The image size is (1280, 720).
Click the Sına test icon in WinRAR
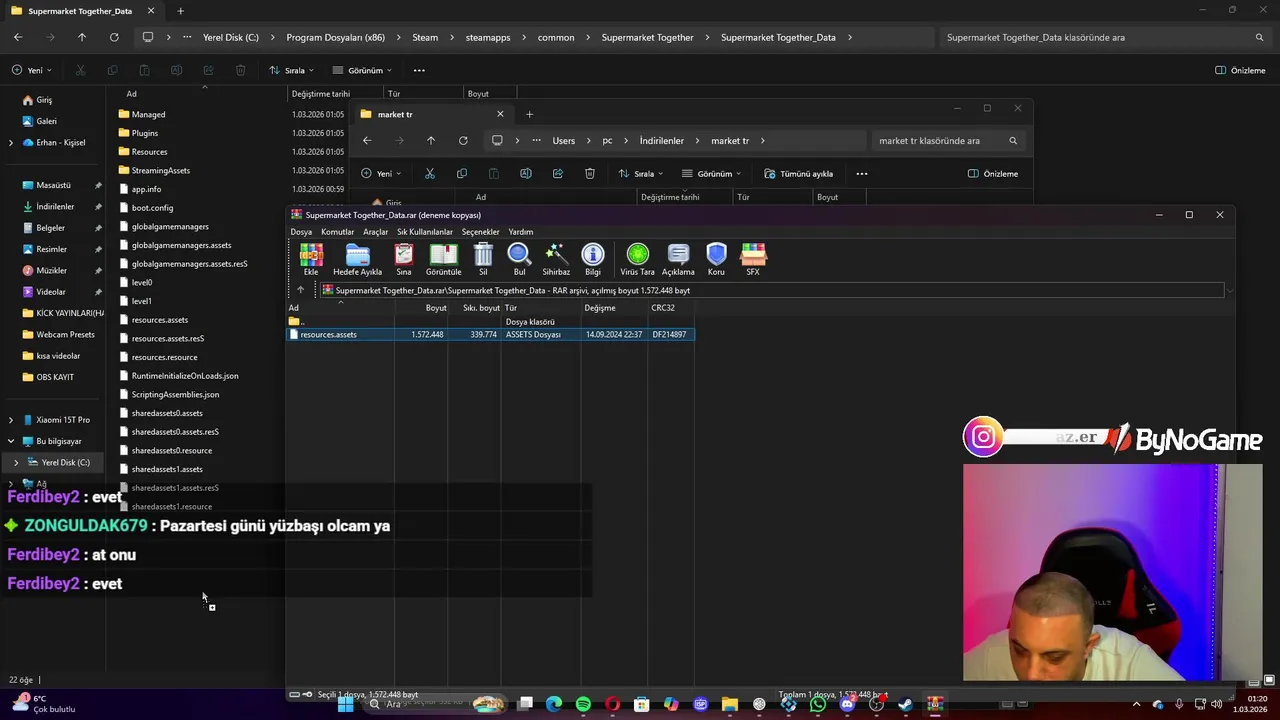tap(404, 259)
